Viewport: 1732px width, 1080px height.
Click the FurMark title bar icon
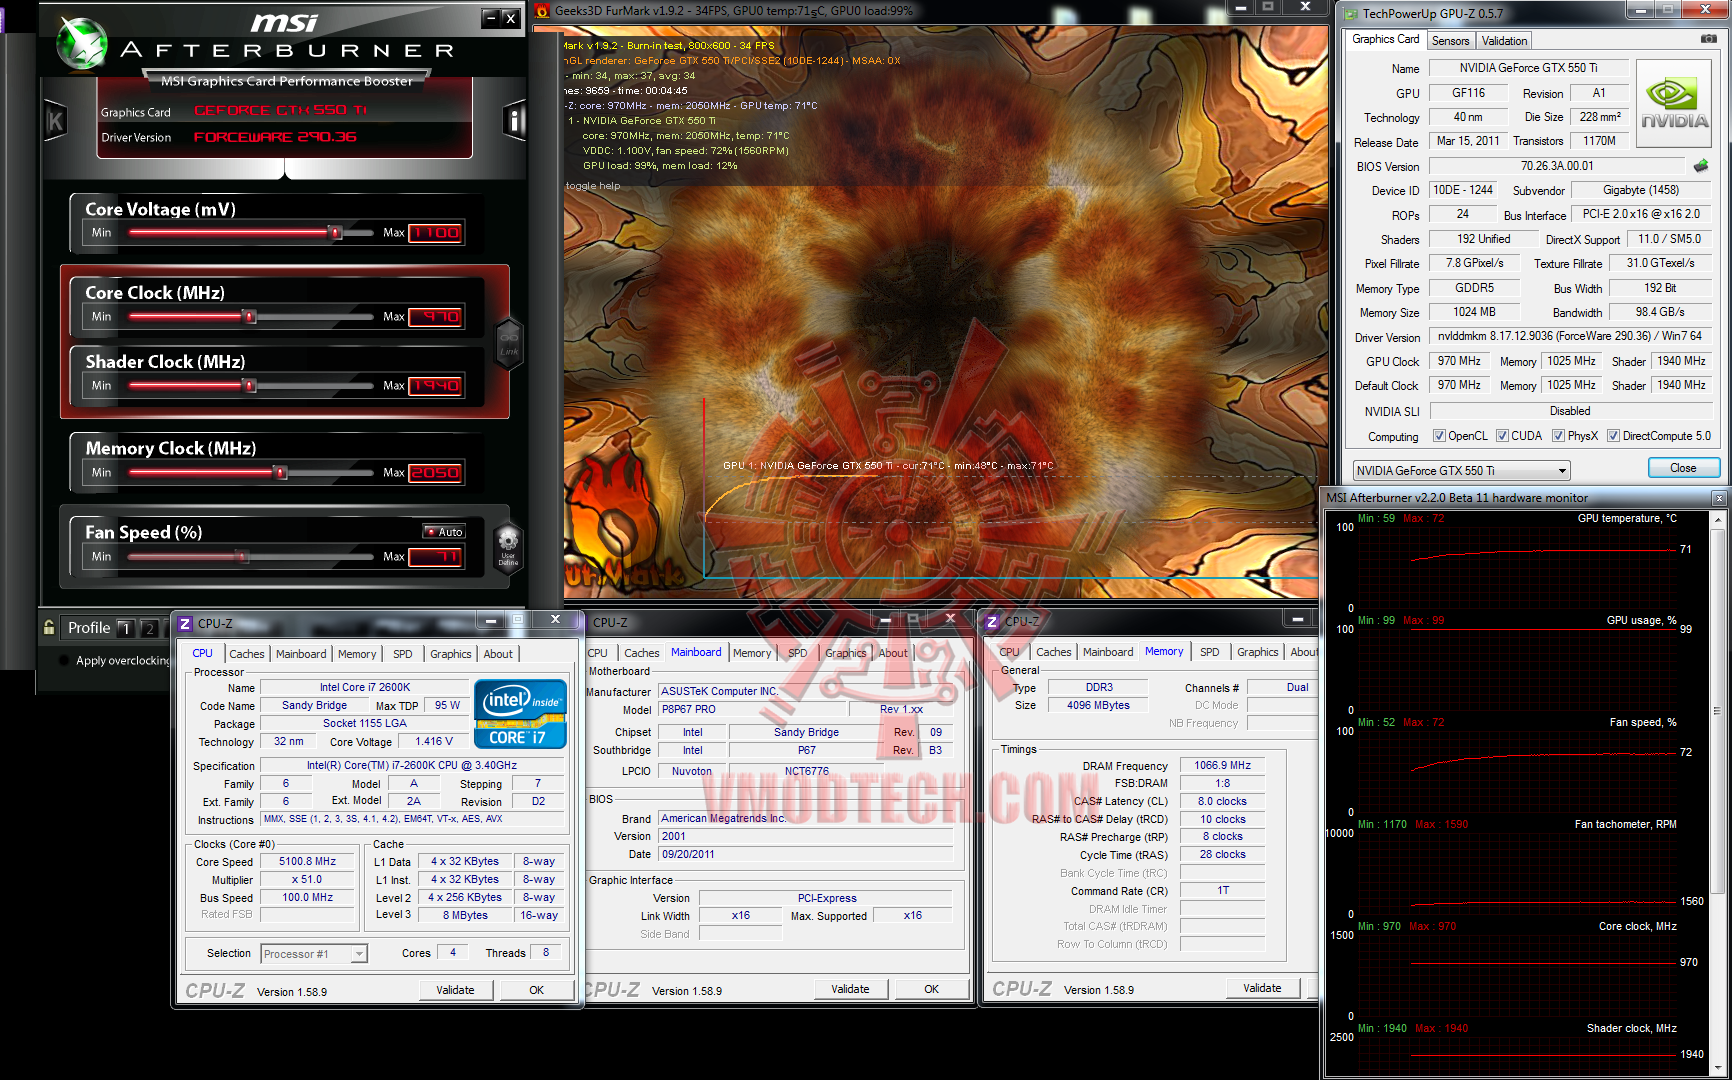pos(543,11)
